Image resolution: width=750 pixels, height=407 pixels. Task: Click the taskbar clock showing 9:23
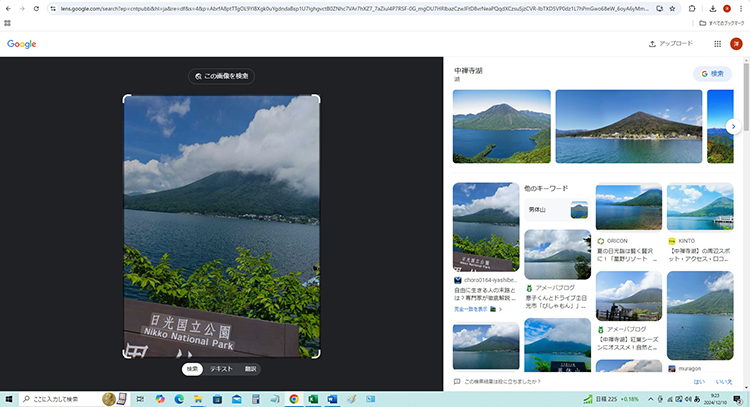(715, 399)
